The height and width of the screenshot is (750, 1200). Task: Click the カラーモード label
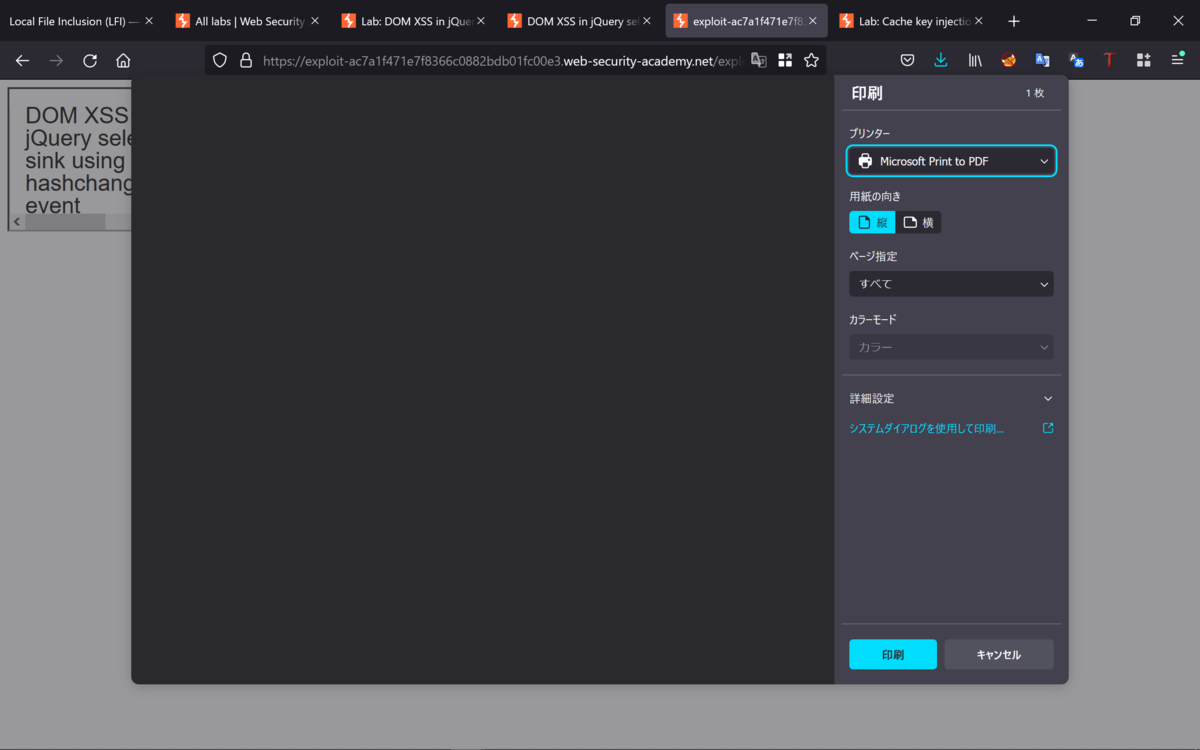pyautogui.click(x=873, y=319)
